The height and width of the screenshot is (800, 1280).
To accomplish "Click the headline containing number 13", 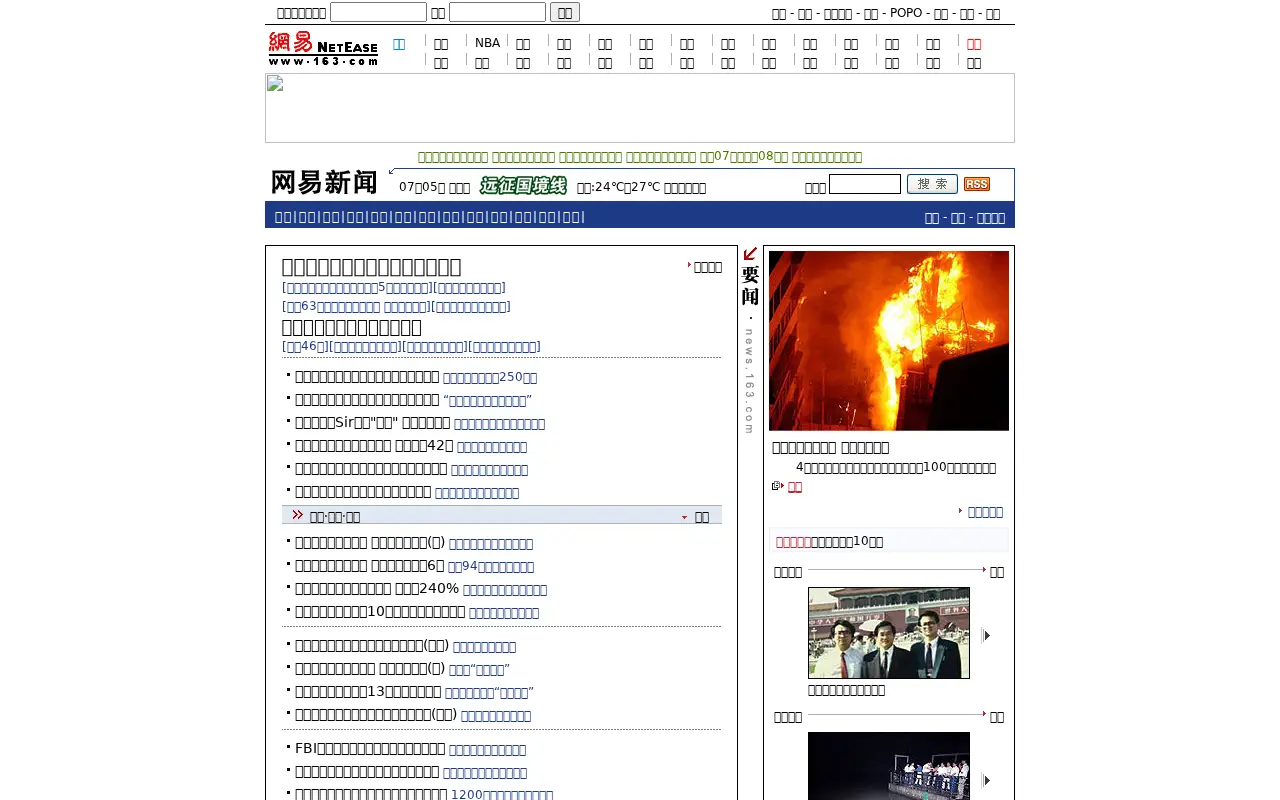I will click(368, 691).
